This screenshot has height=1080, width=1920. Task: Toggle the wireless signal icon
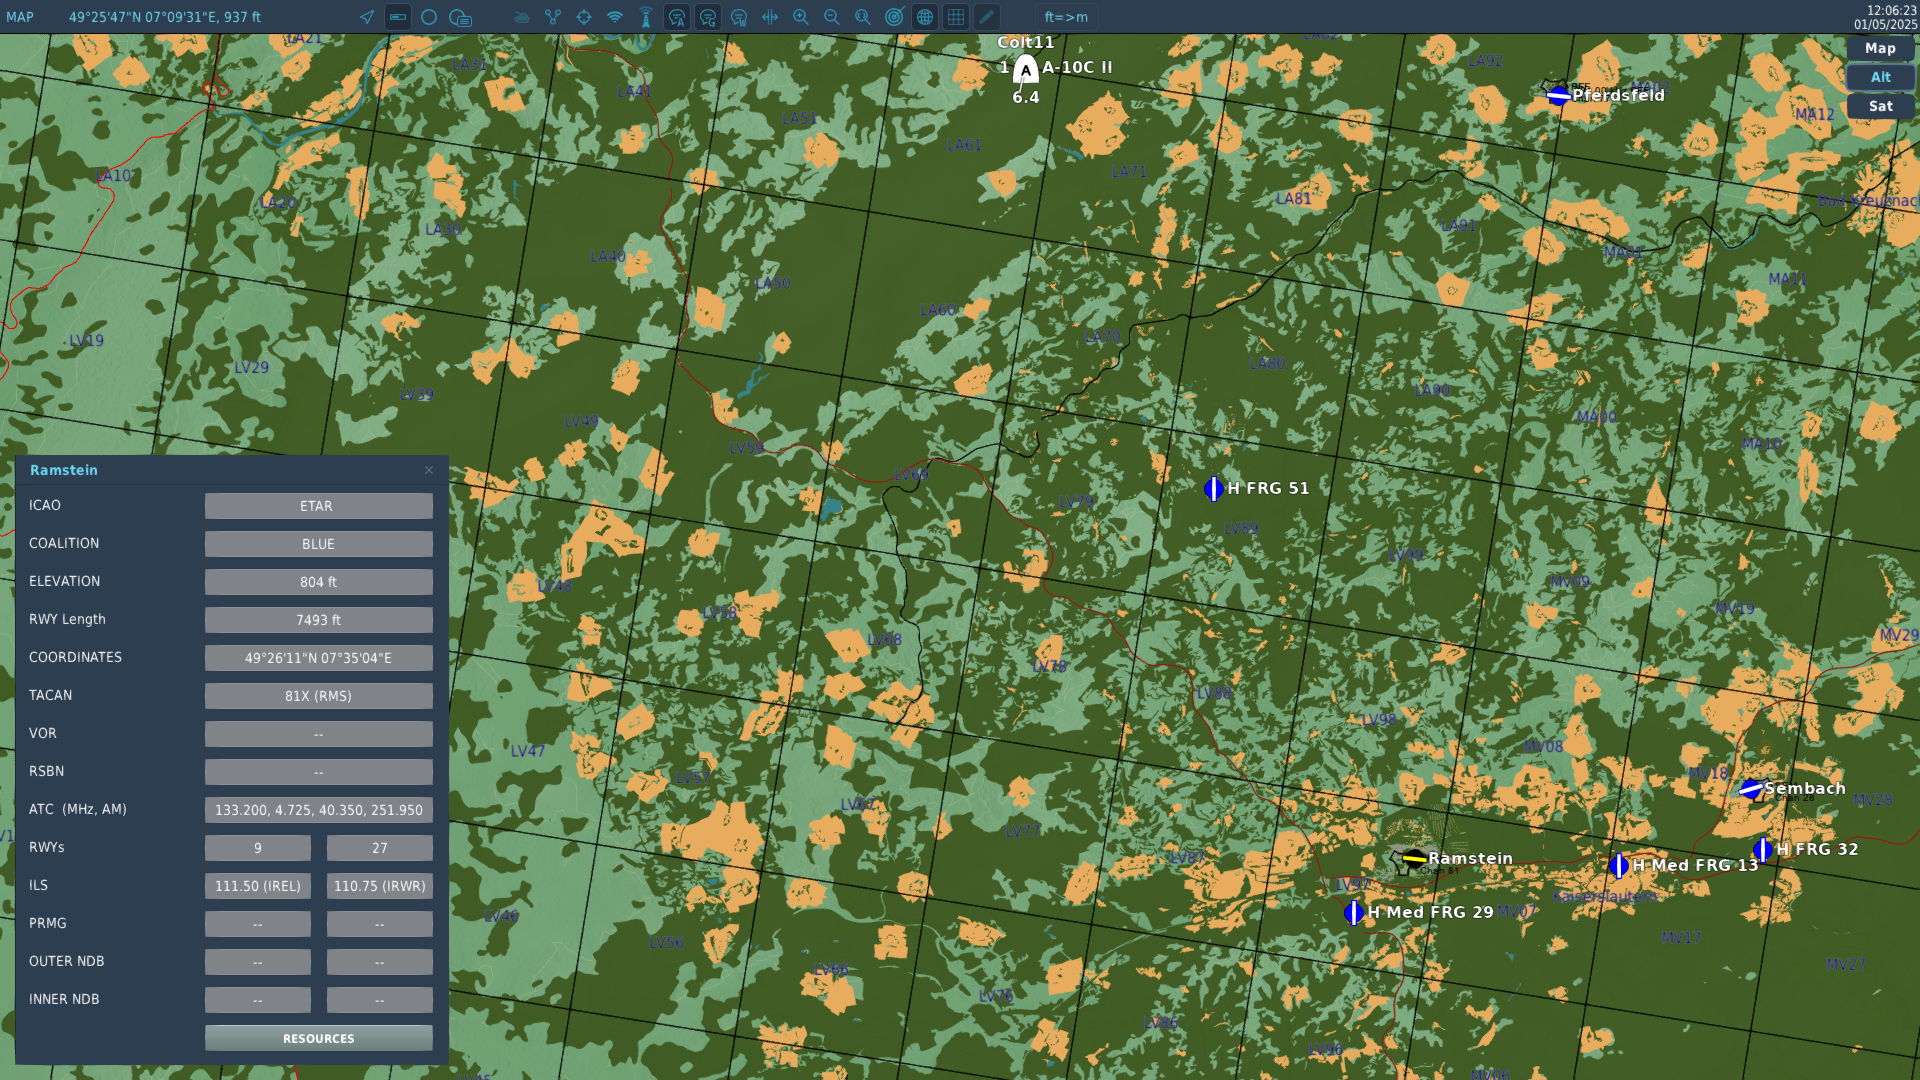click(x=615, y=17)
